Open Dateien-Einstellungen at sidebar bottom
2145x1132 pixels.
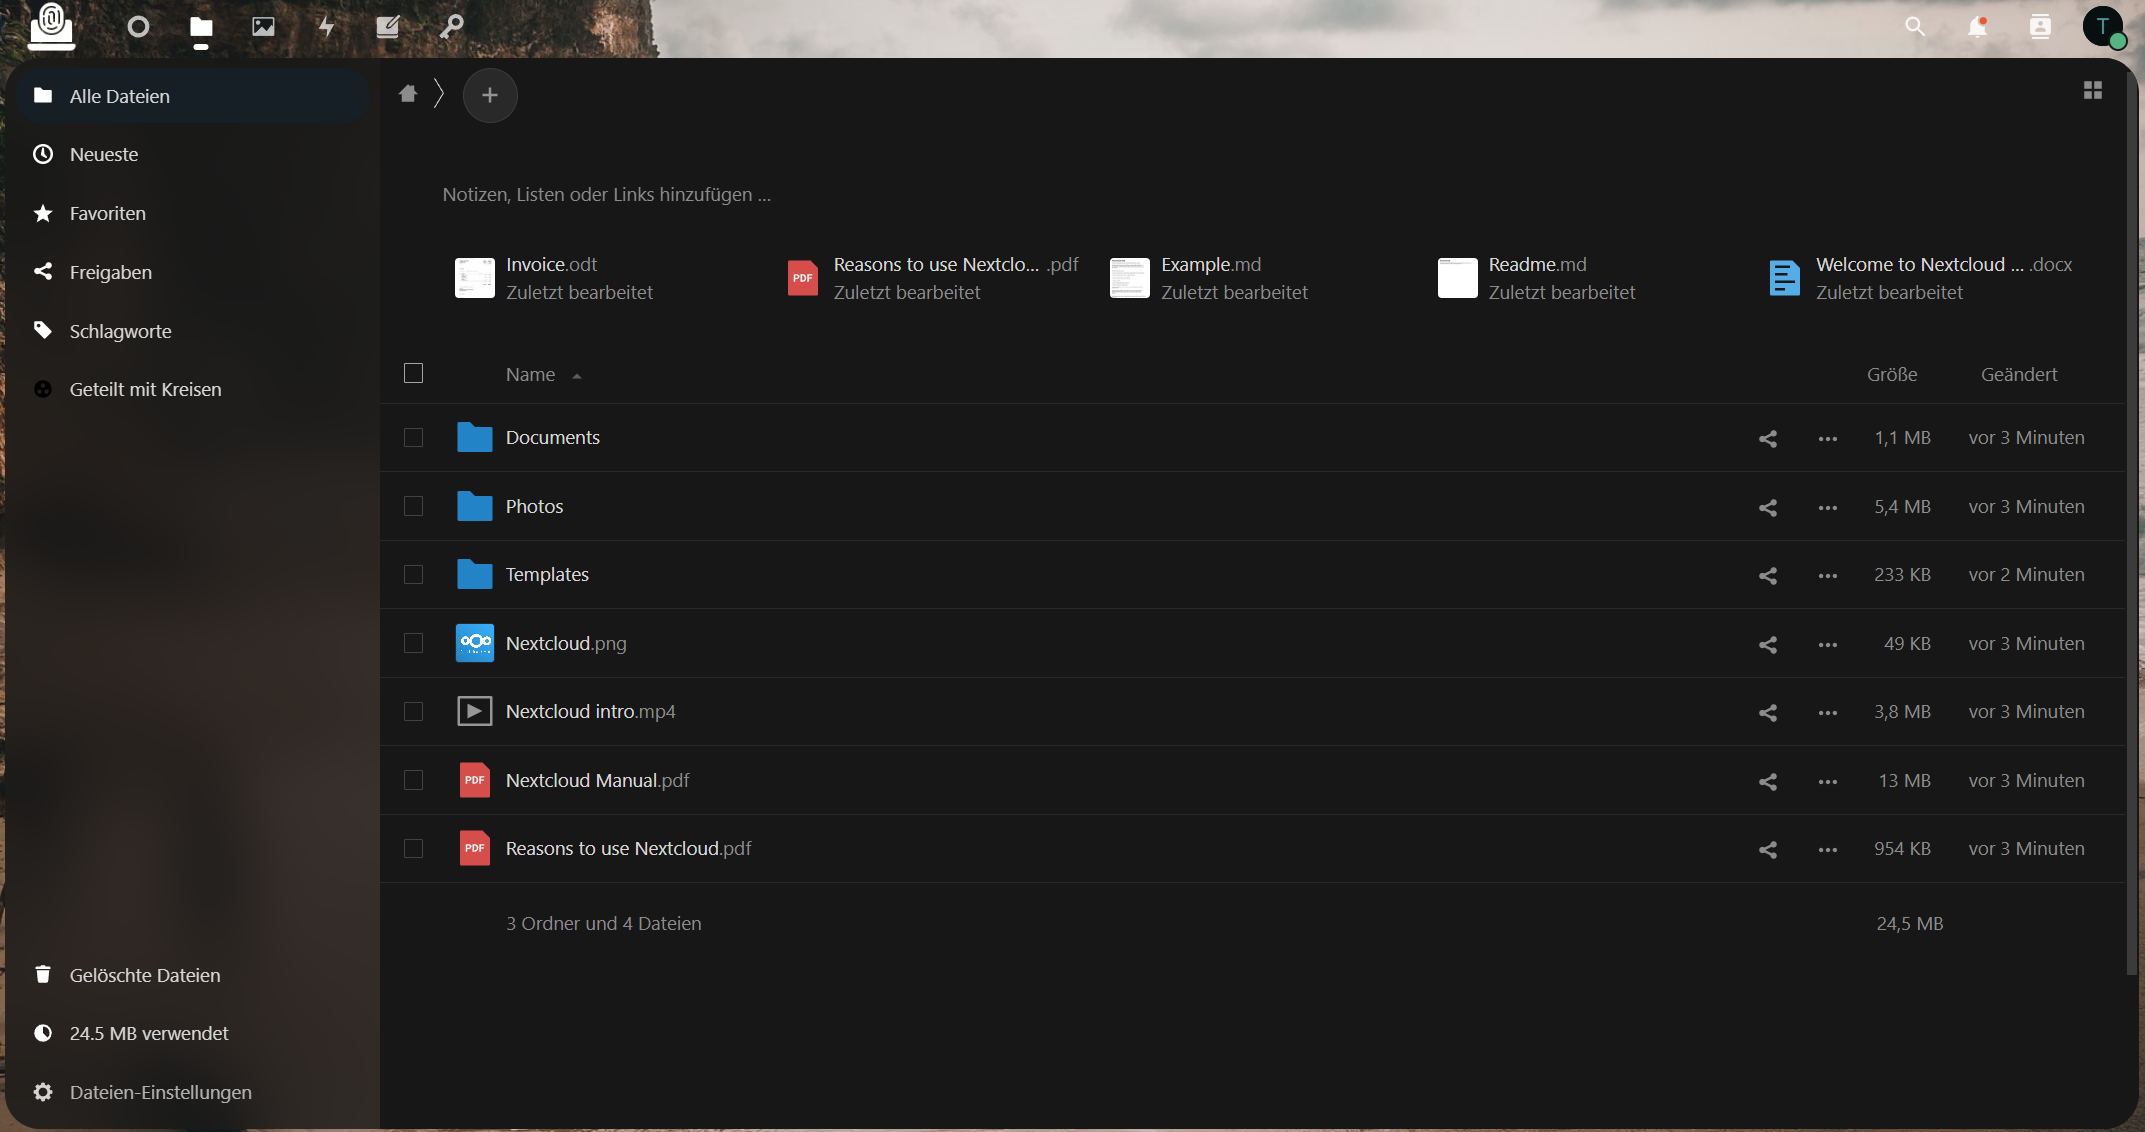click(160, 1092)
